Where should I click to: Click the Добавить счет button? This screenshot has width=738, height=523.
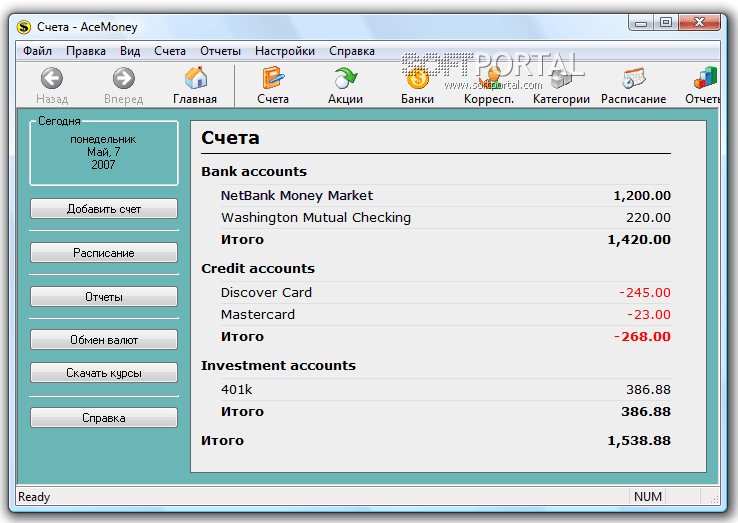[x=104, y=209]
